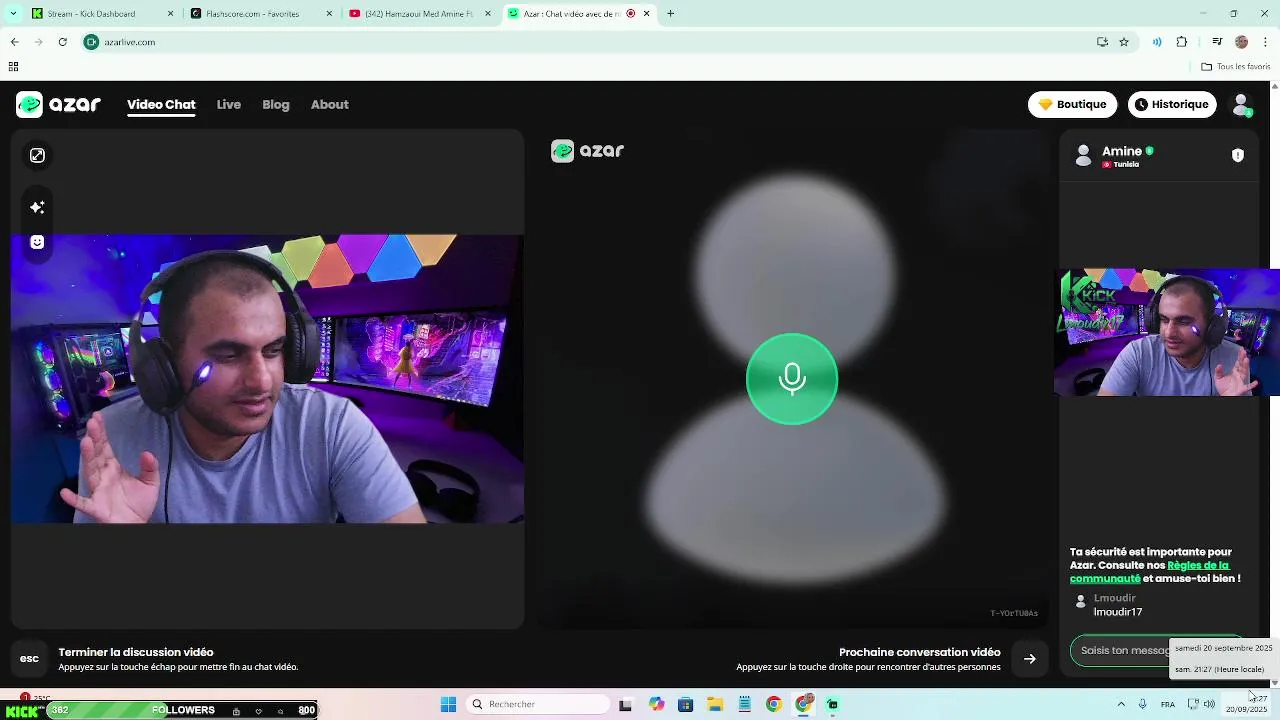Open the extensions puzzle icon
This screenshot has height=720, width=1280.
pyautogui.click(x=1182, y=42)
